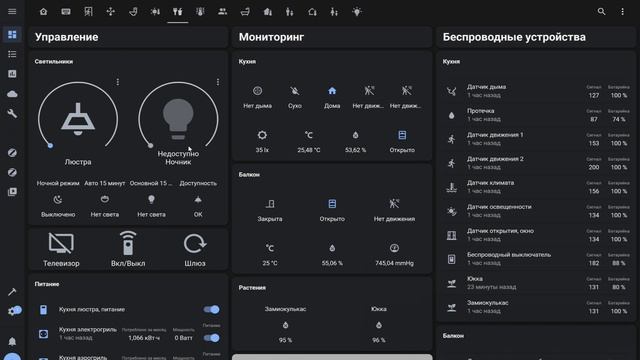
Task: Open the Датчик дыма device row
Action: tap(536, 91)
